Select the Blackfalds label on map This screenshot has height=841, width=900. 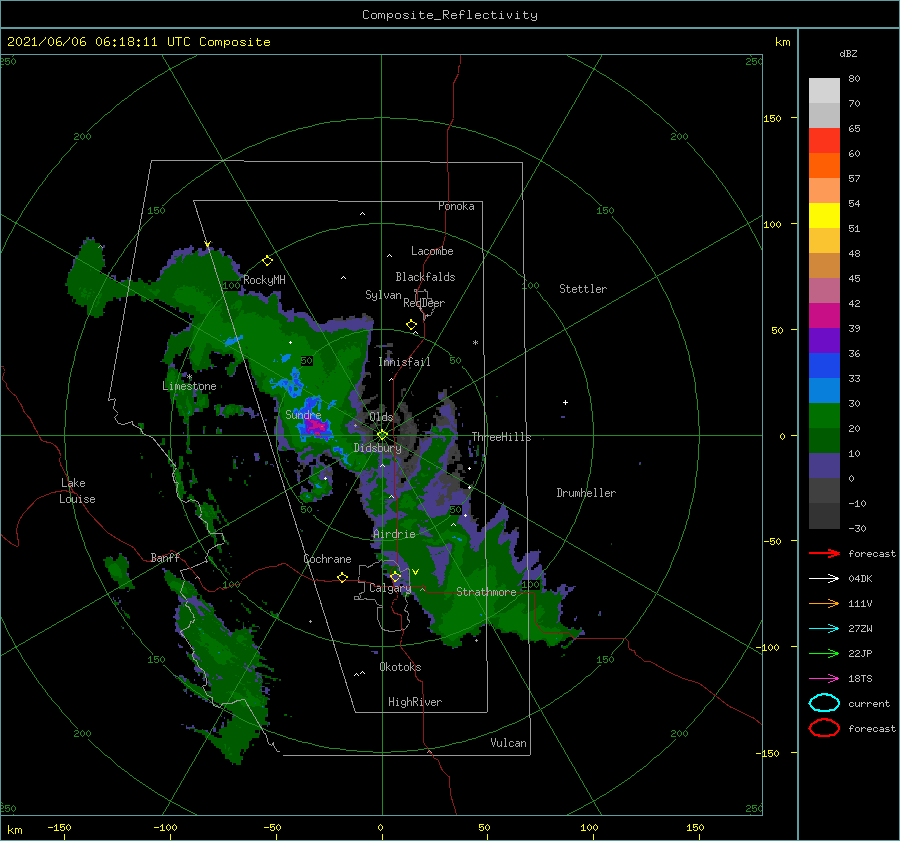425,277
